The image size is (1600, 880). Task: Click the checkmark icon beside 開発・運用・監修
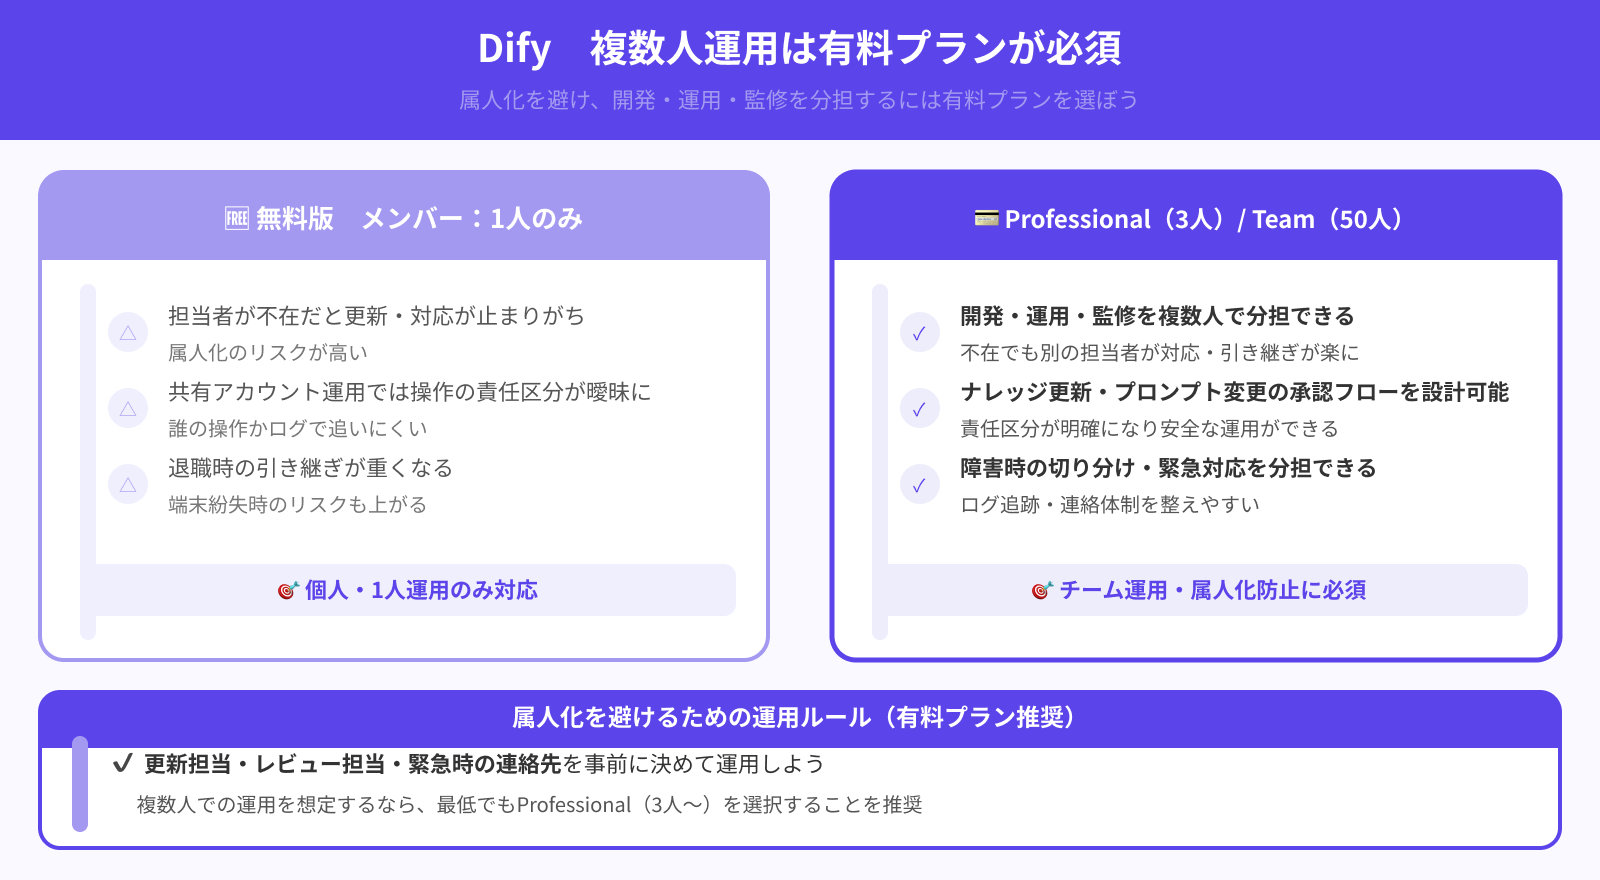click(x=920, y=333)
